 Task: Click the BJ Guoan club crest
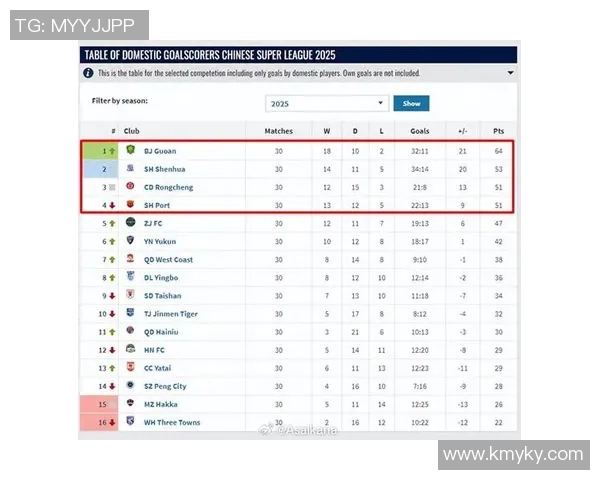coord(130,150)
